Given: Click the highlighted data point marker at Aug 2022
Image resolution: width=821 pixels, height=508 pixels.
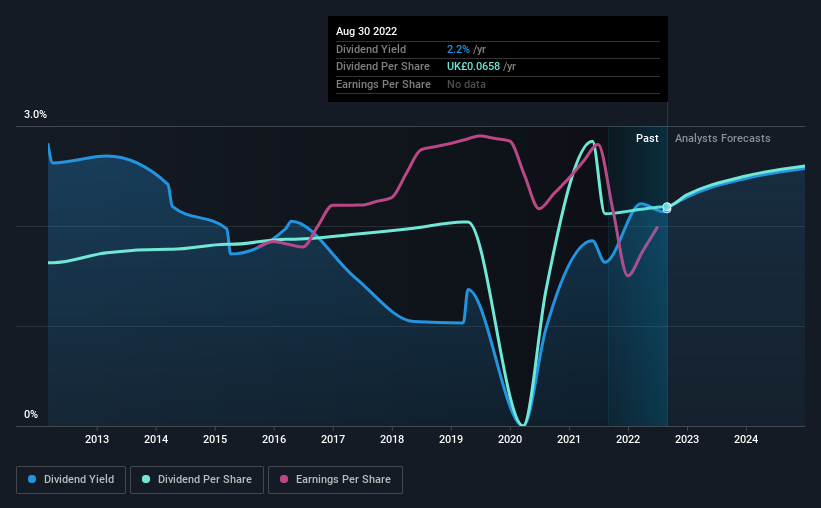Looking at the screenshot, I should [667, 208].
